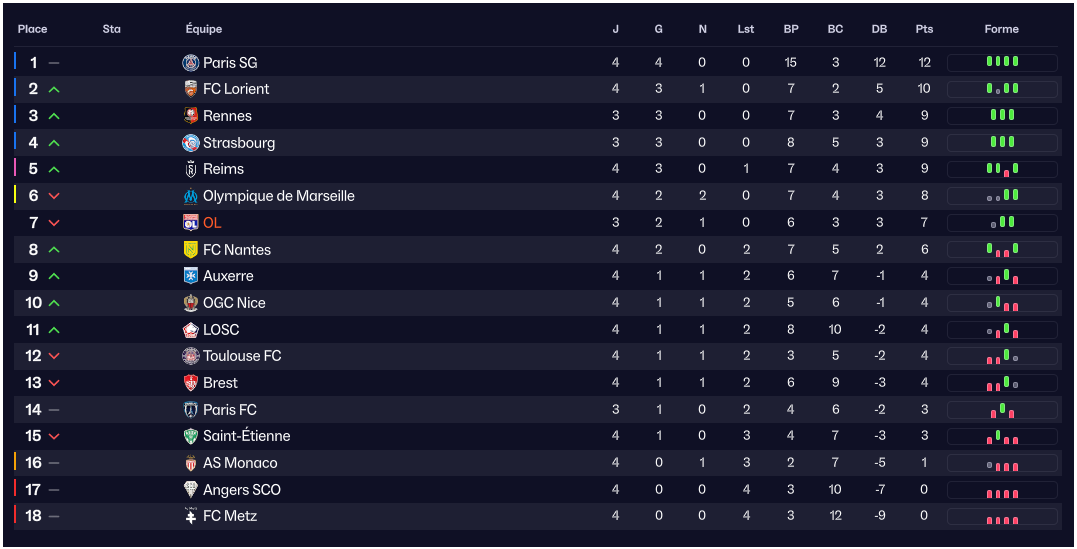Click the AS Monaco club crest
The height and width of the screenshot is (549, 1077).
tap(191, 463)
